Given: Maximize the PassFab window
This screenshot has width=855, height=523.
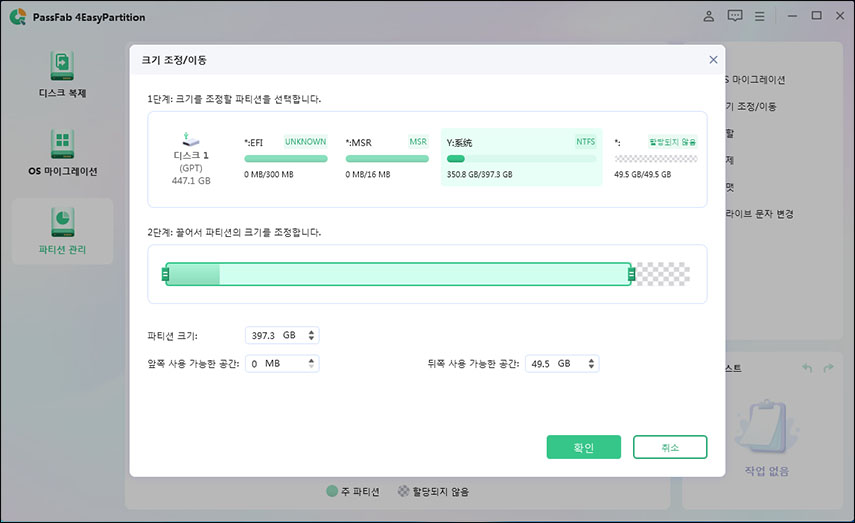Looking at the screenshot, I should click(x=816, y=16).
